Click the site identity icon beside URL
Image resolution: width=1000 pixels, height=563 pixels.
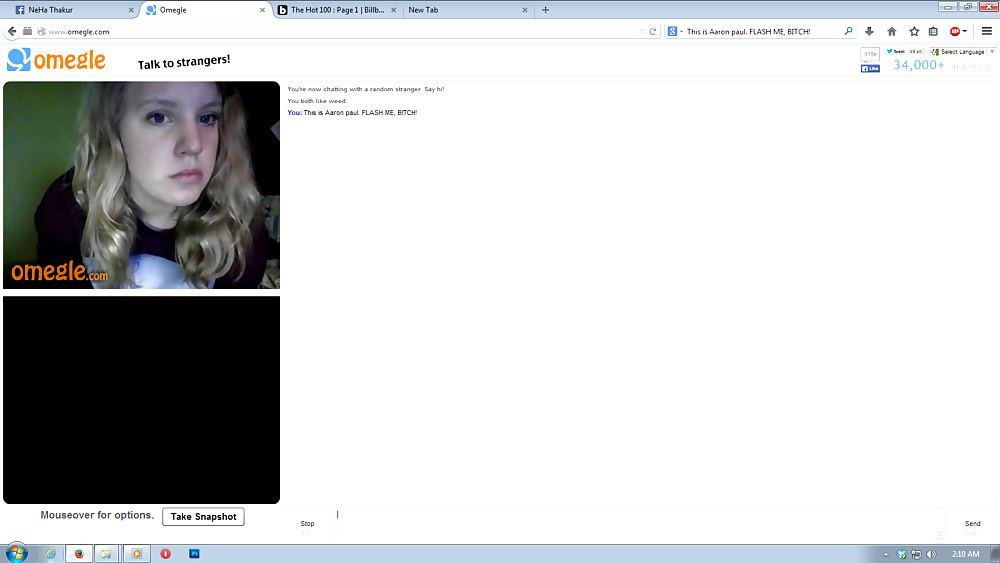[x=41, y=31]
